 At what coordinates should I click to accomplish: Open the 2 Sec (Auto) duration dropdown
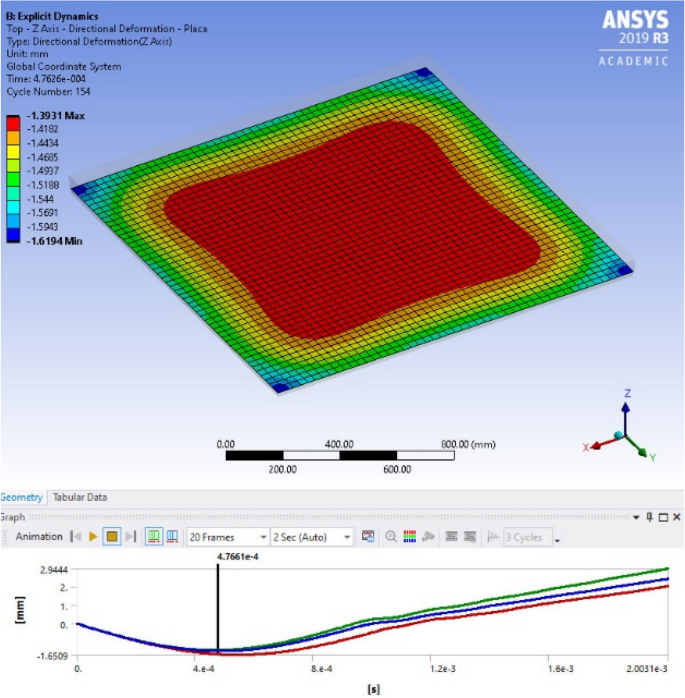pos(312,537)
